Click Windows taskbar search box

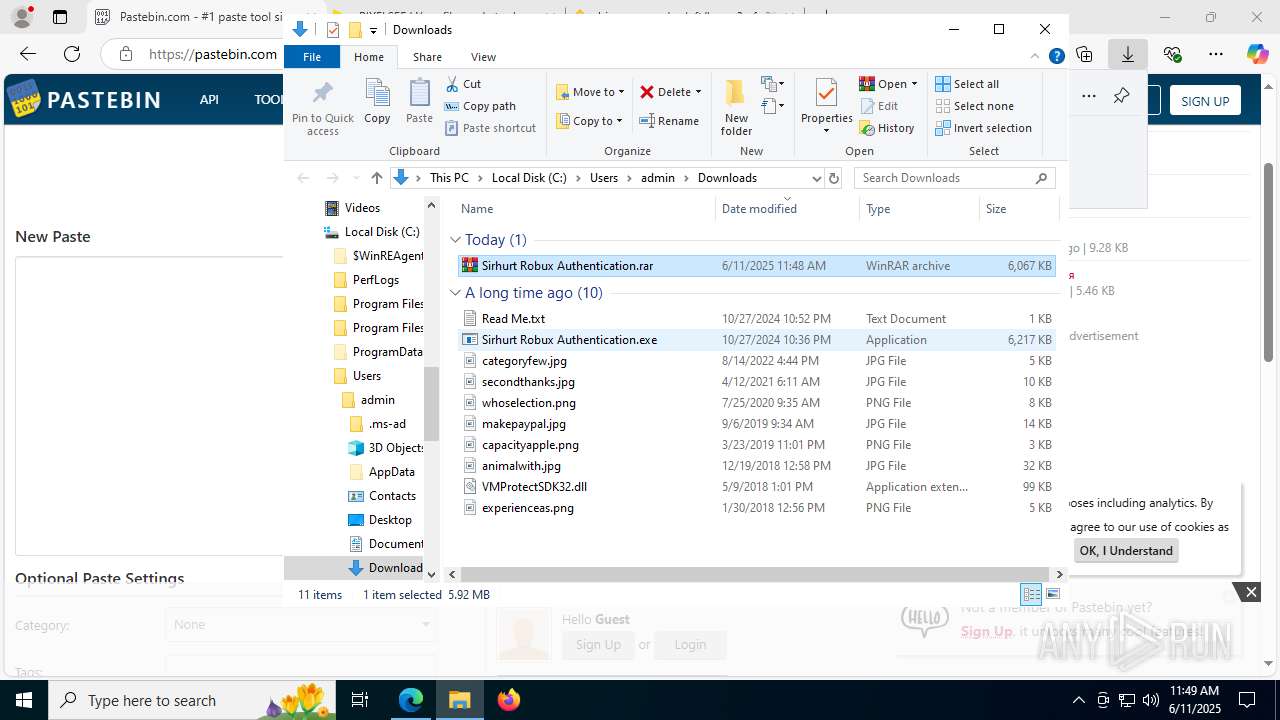point(192,700)
